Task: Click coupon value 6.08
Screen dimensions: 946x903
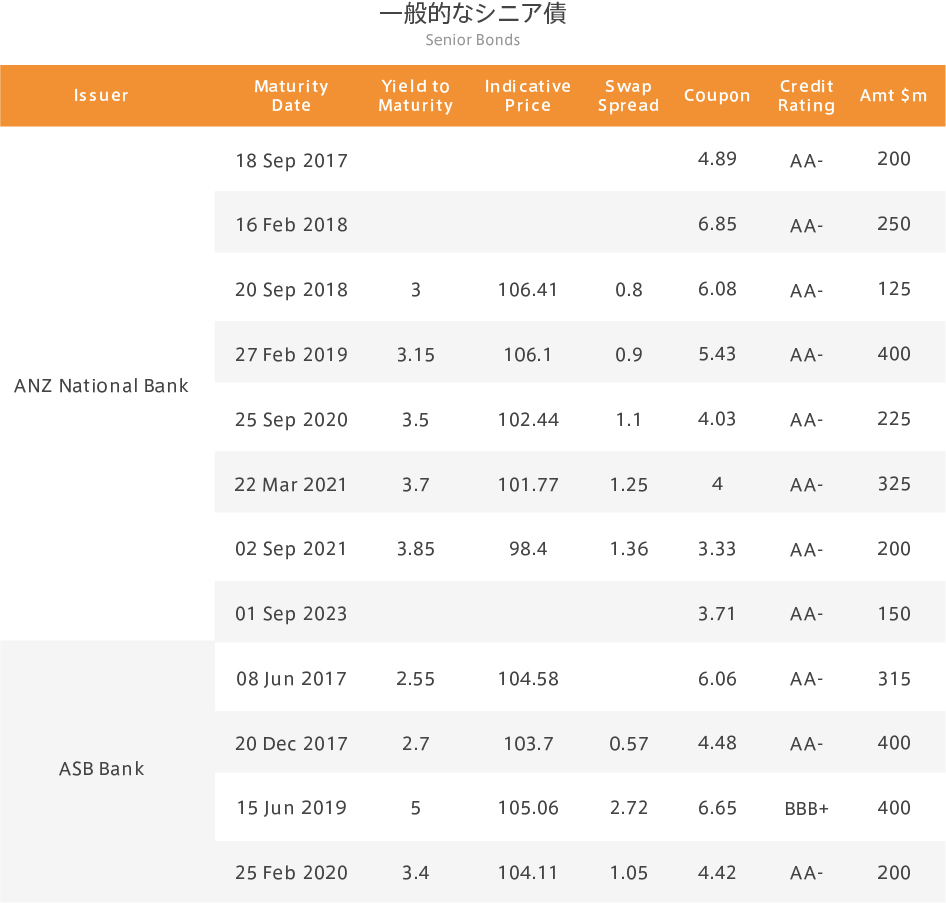Action: [x=717, y=289]
